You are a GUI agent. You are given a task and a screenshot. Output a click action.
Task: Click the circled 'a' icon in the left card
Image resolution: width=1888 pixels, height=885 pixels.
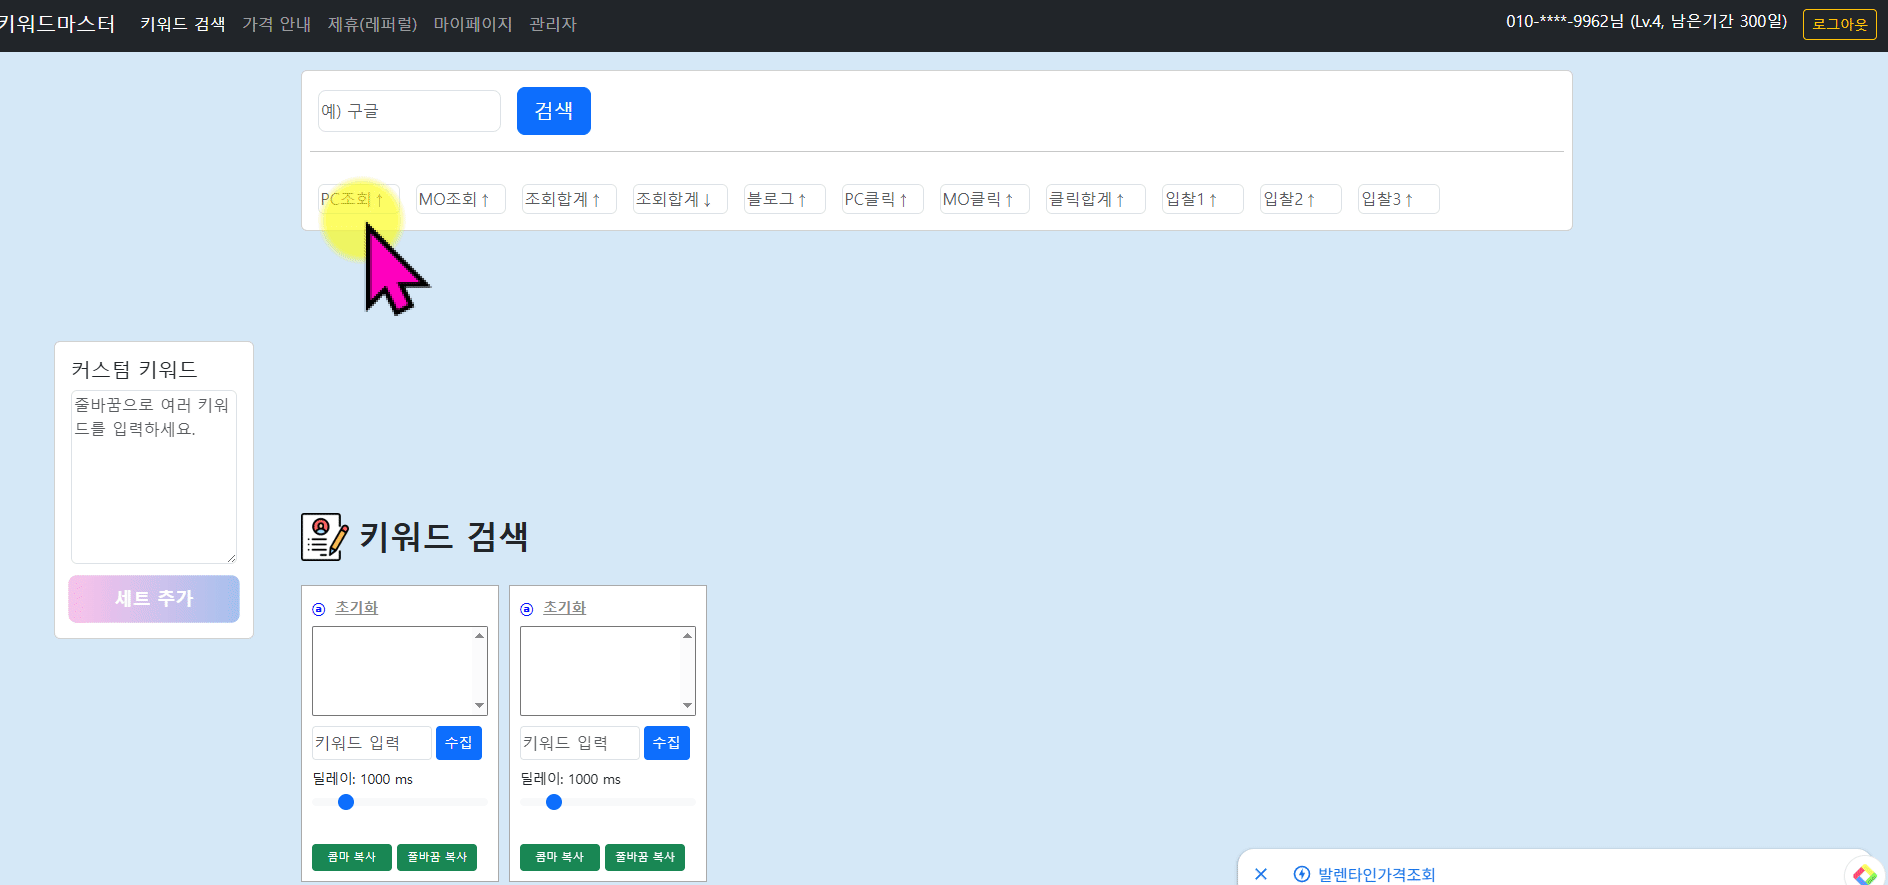[319, 609]
